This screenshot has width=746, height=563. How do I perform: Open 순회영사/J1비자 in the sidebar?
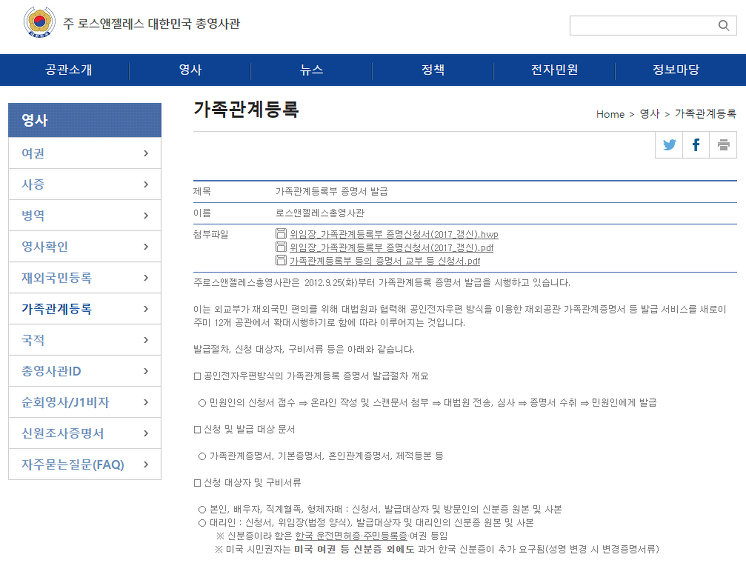tap(65, 402)
